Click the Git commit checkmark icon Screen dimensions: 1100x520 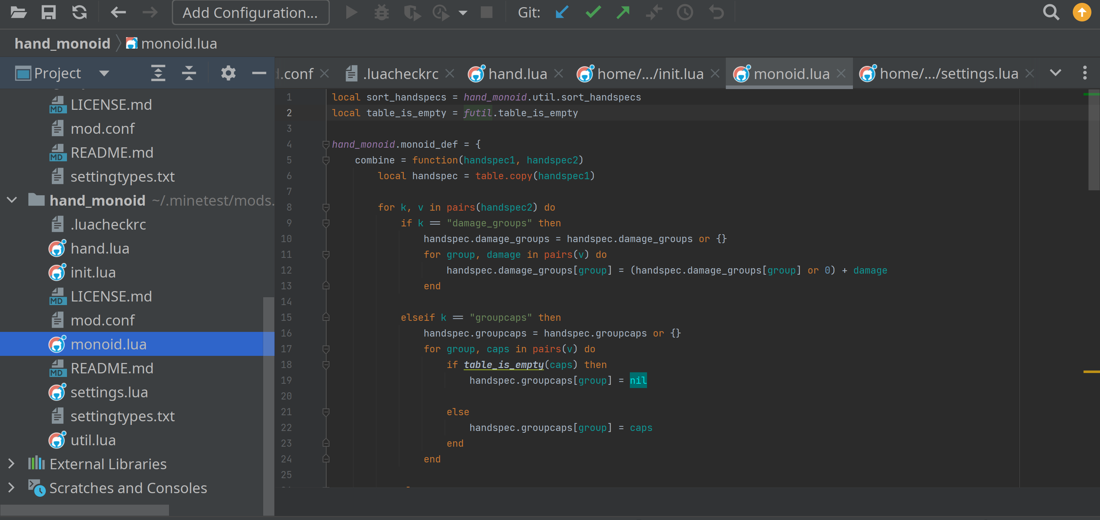[593, 12]
